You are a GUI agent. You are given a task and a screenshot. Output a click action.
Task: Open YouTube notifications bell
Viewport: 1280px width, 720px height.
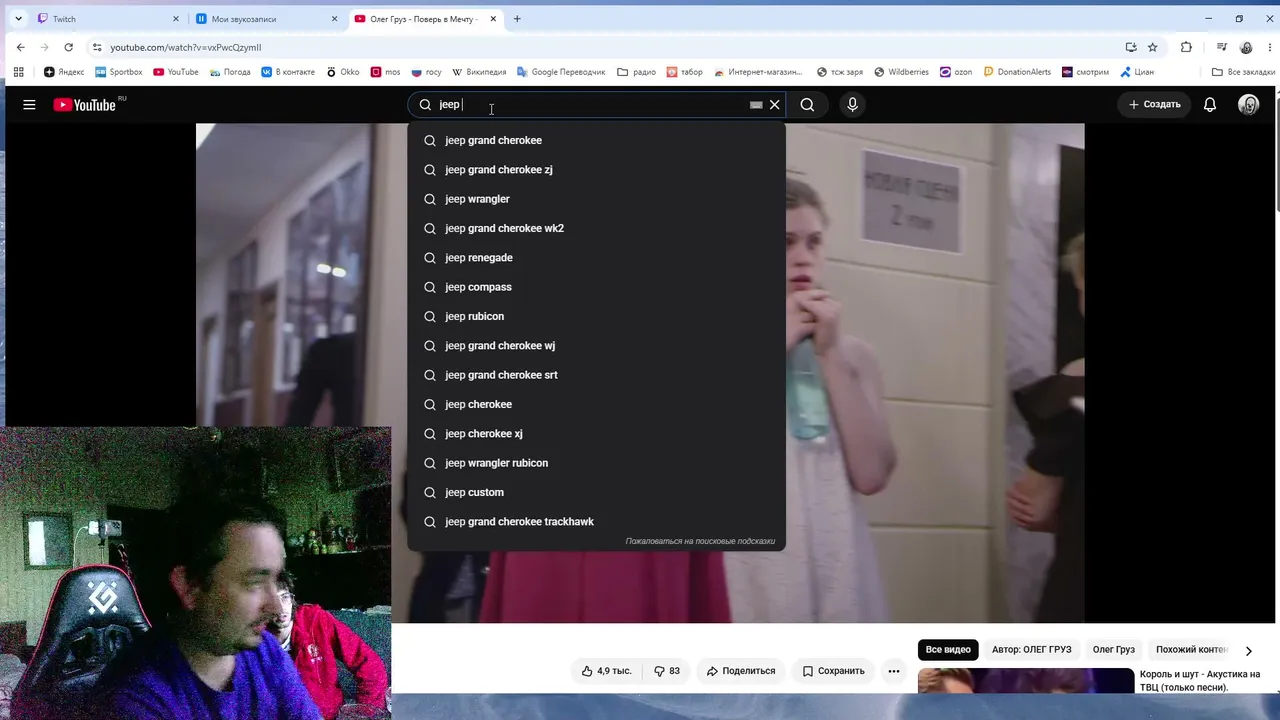pyautogui.click(x=1210, y=105)
